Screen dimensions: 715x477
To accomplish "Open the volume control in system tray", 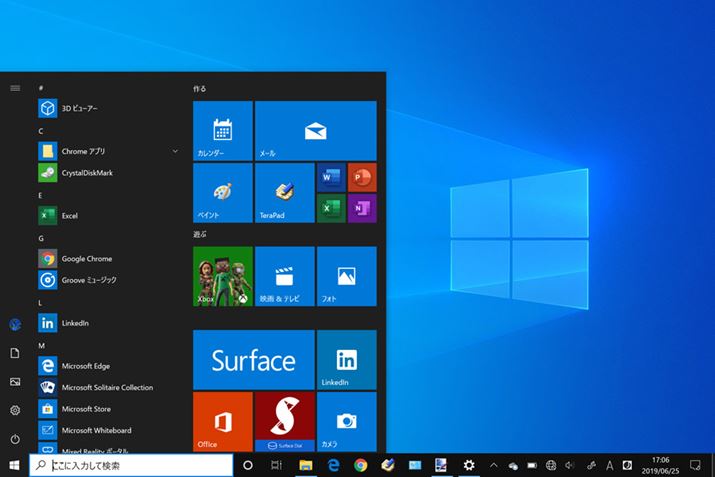I will pyautogui.click(x=569, y=465).
